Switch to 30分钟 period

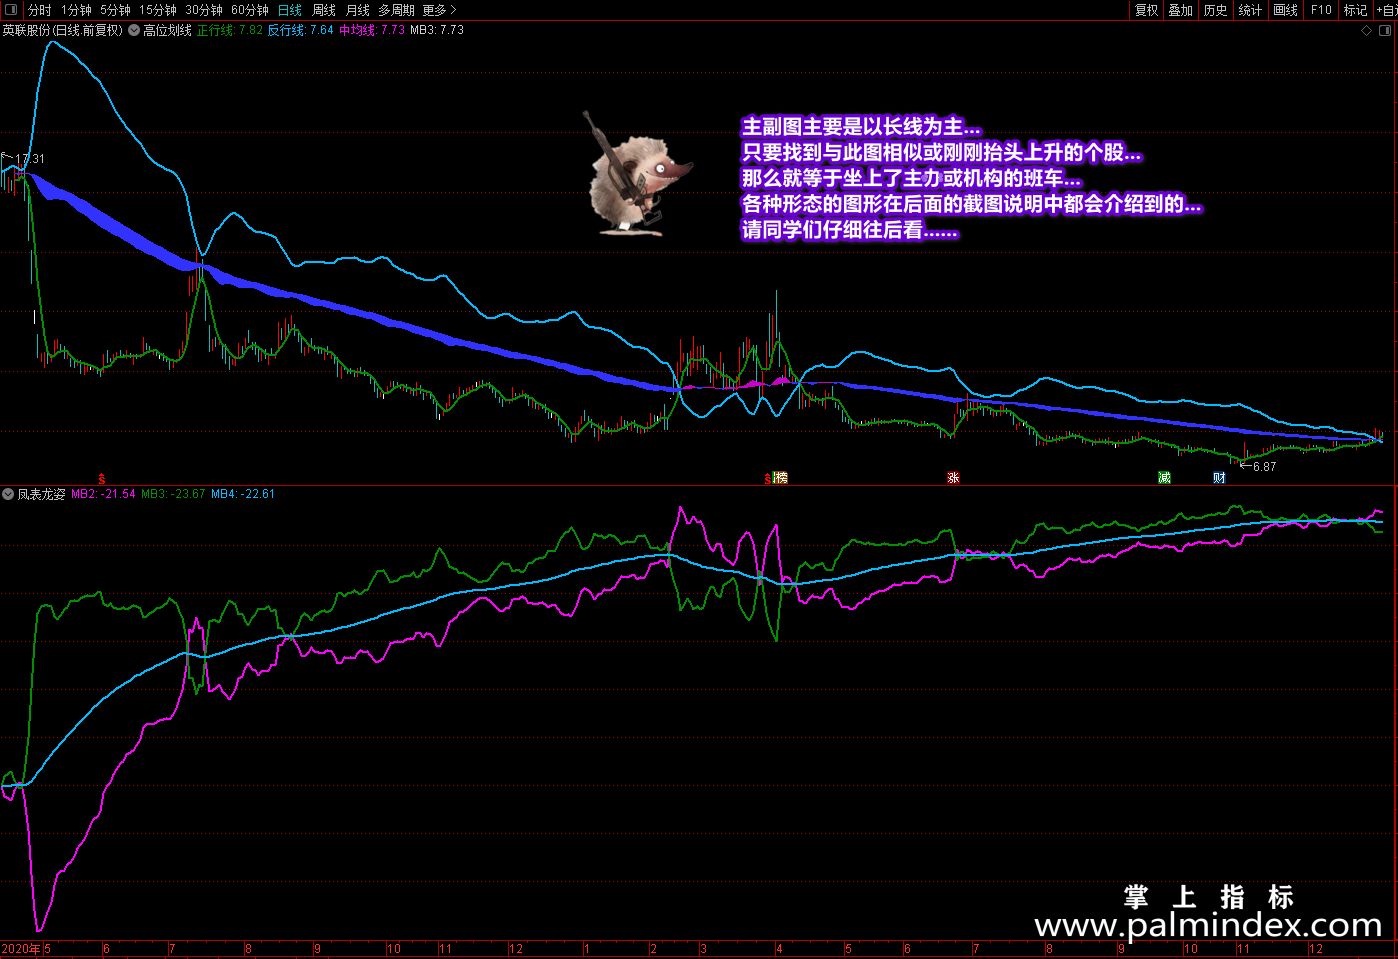(204, 10)
